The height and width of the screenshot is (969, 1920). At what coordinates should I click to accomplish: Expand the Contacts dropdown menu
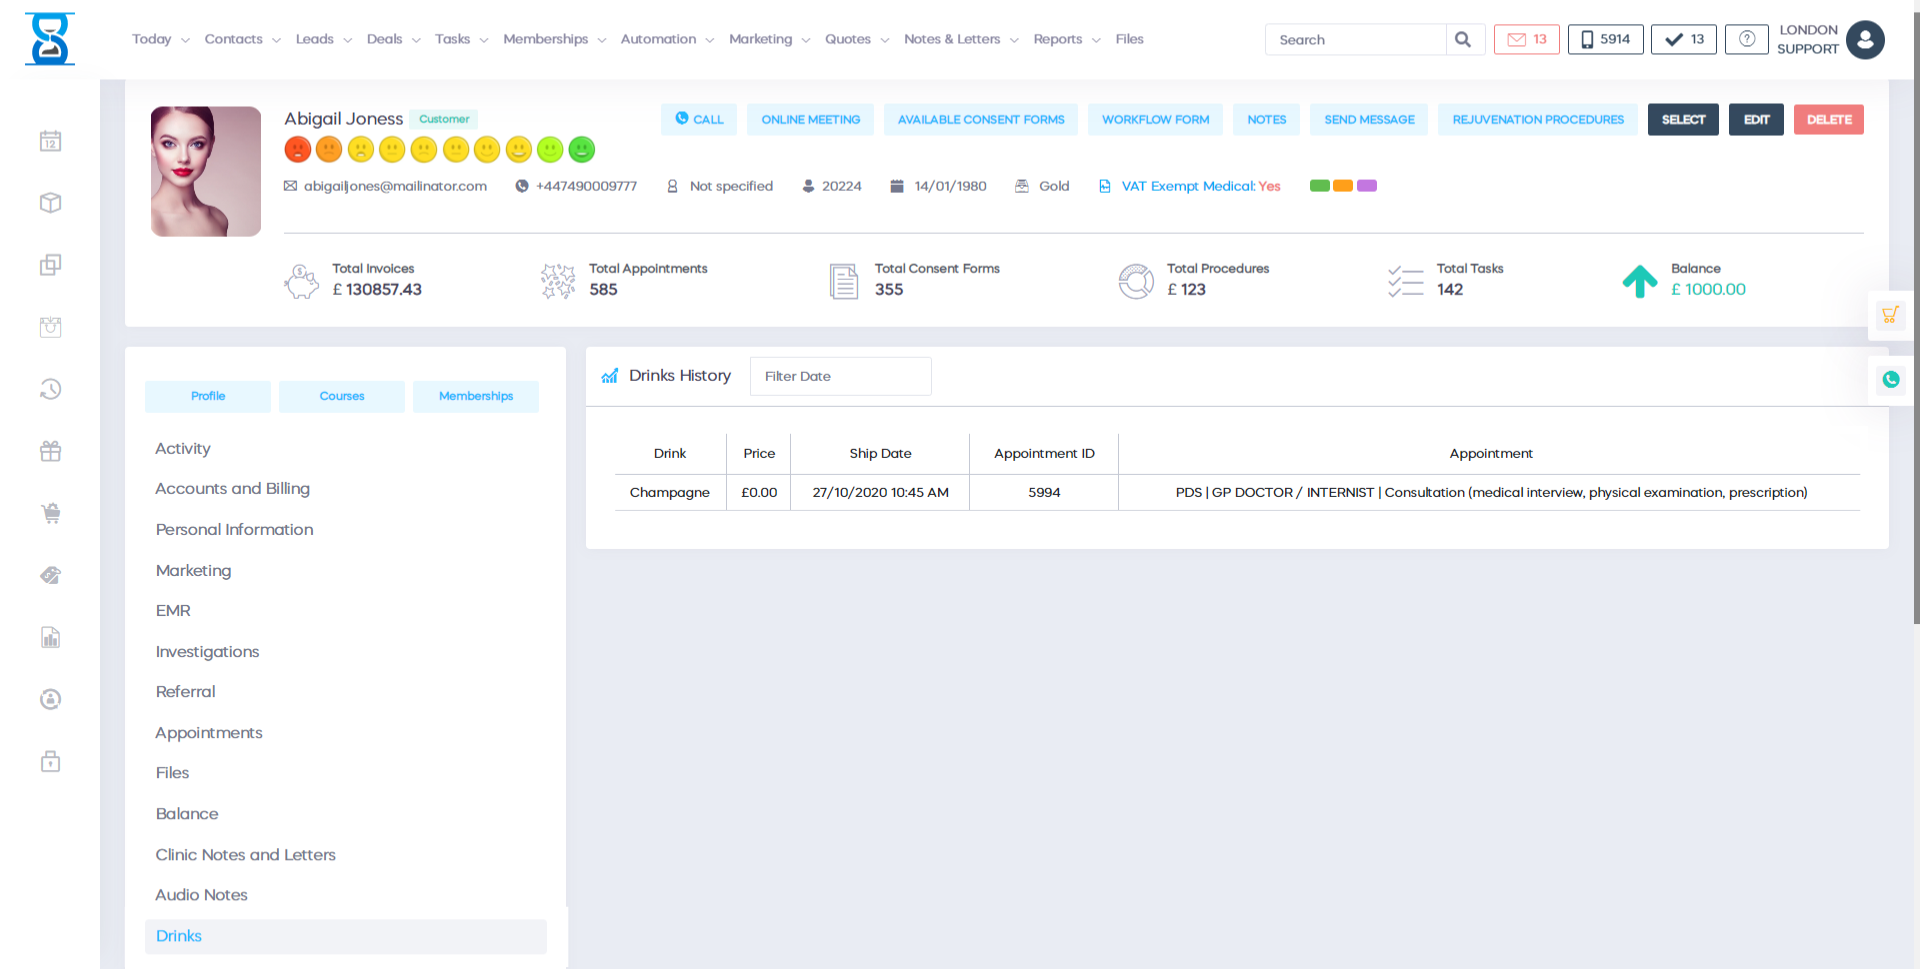pos(242,39)
